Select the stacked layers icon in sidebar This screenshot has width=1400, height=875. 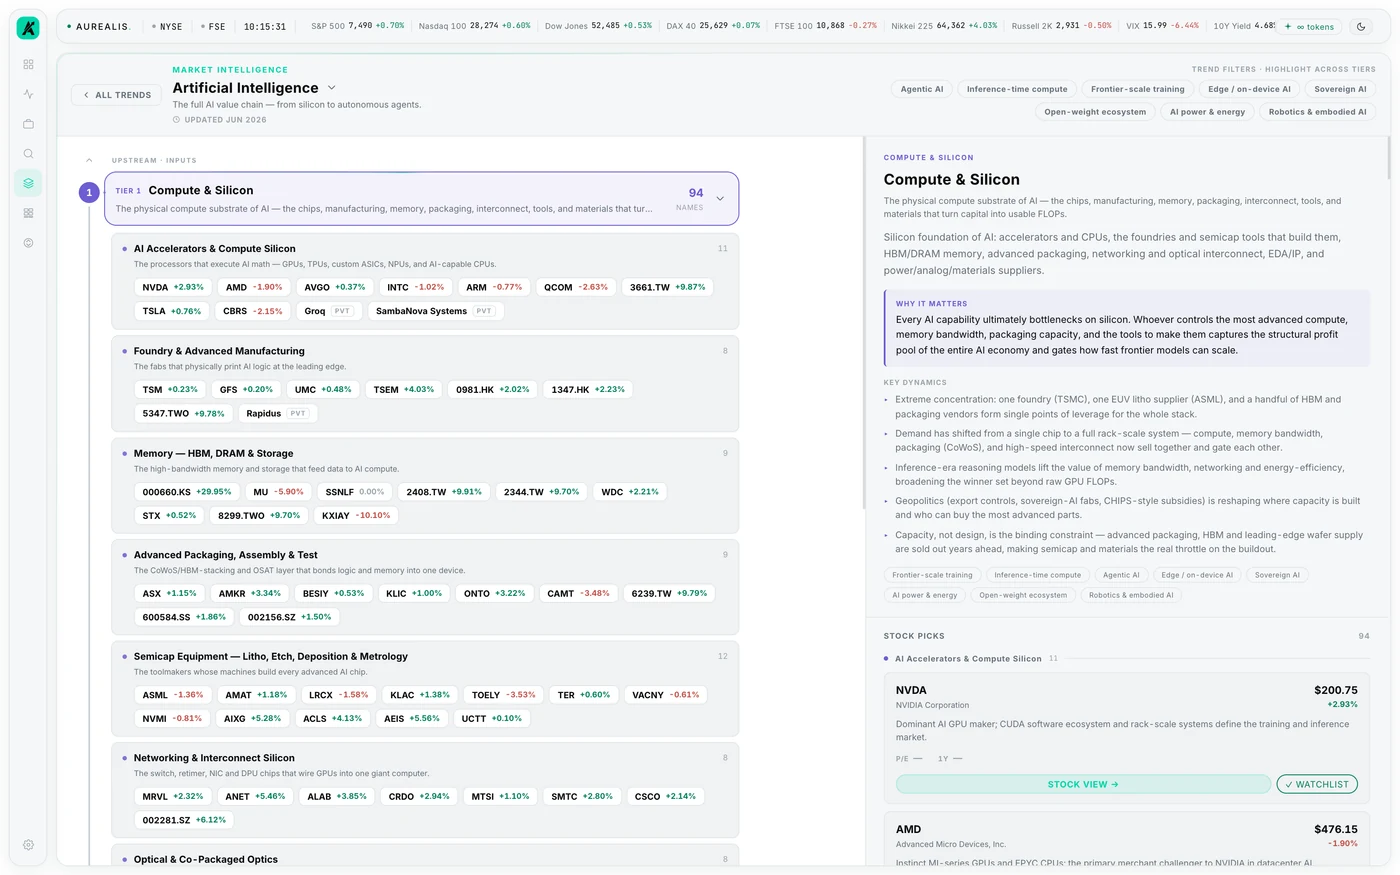coord(28,183)
